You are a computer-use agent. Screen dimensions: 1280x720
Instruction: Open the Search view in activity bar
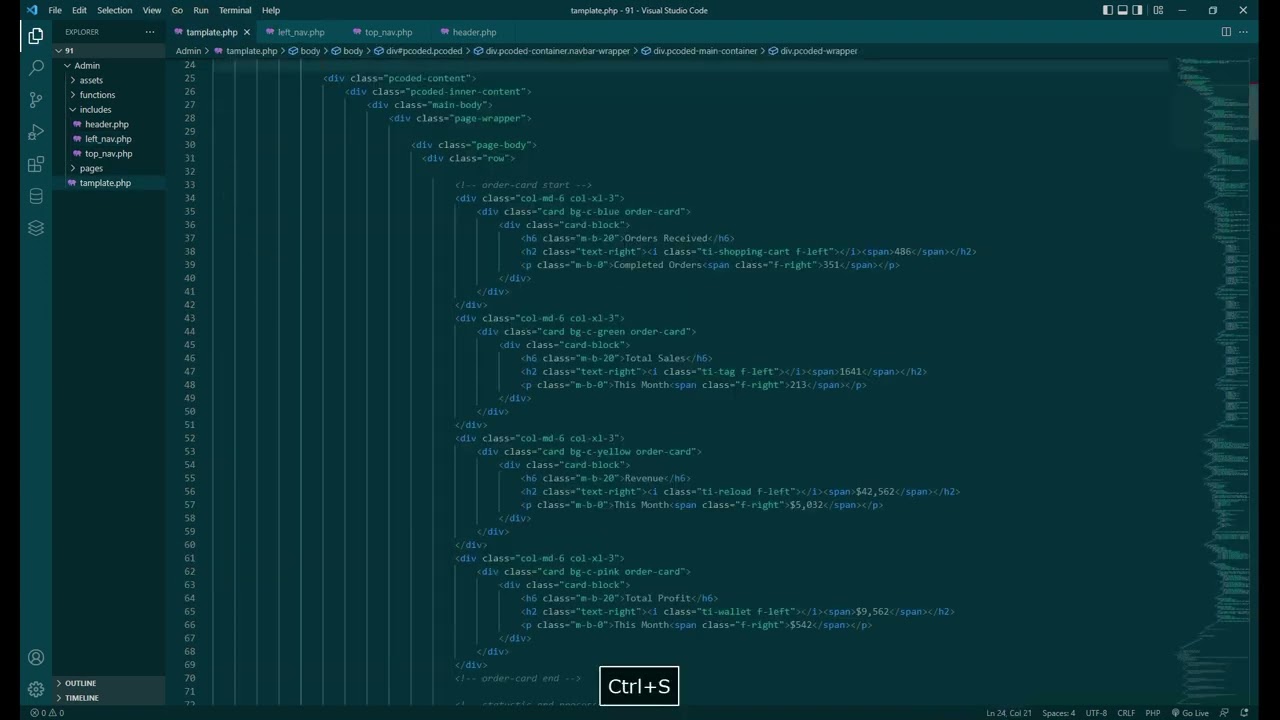[36, 68]
